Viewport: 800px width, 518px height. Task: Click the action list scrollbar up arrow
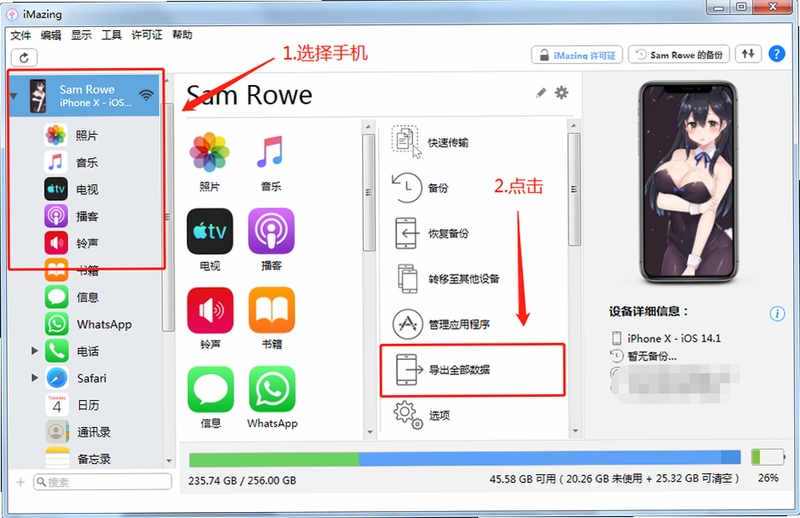pyautogui.click(x=574, y=125)
